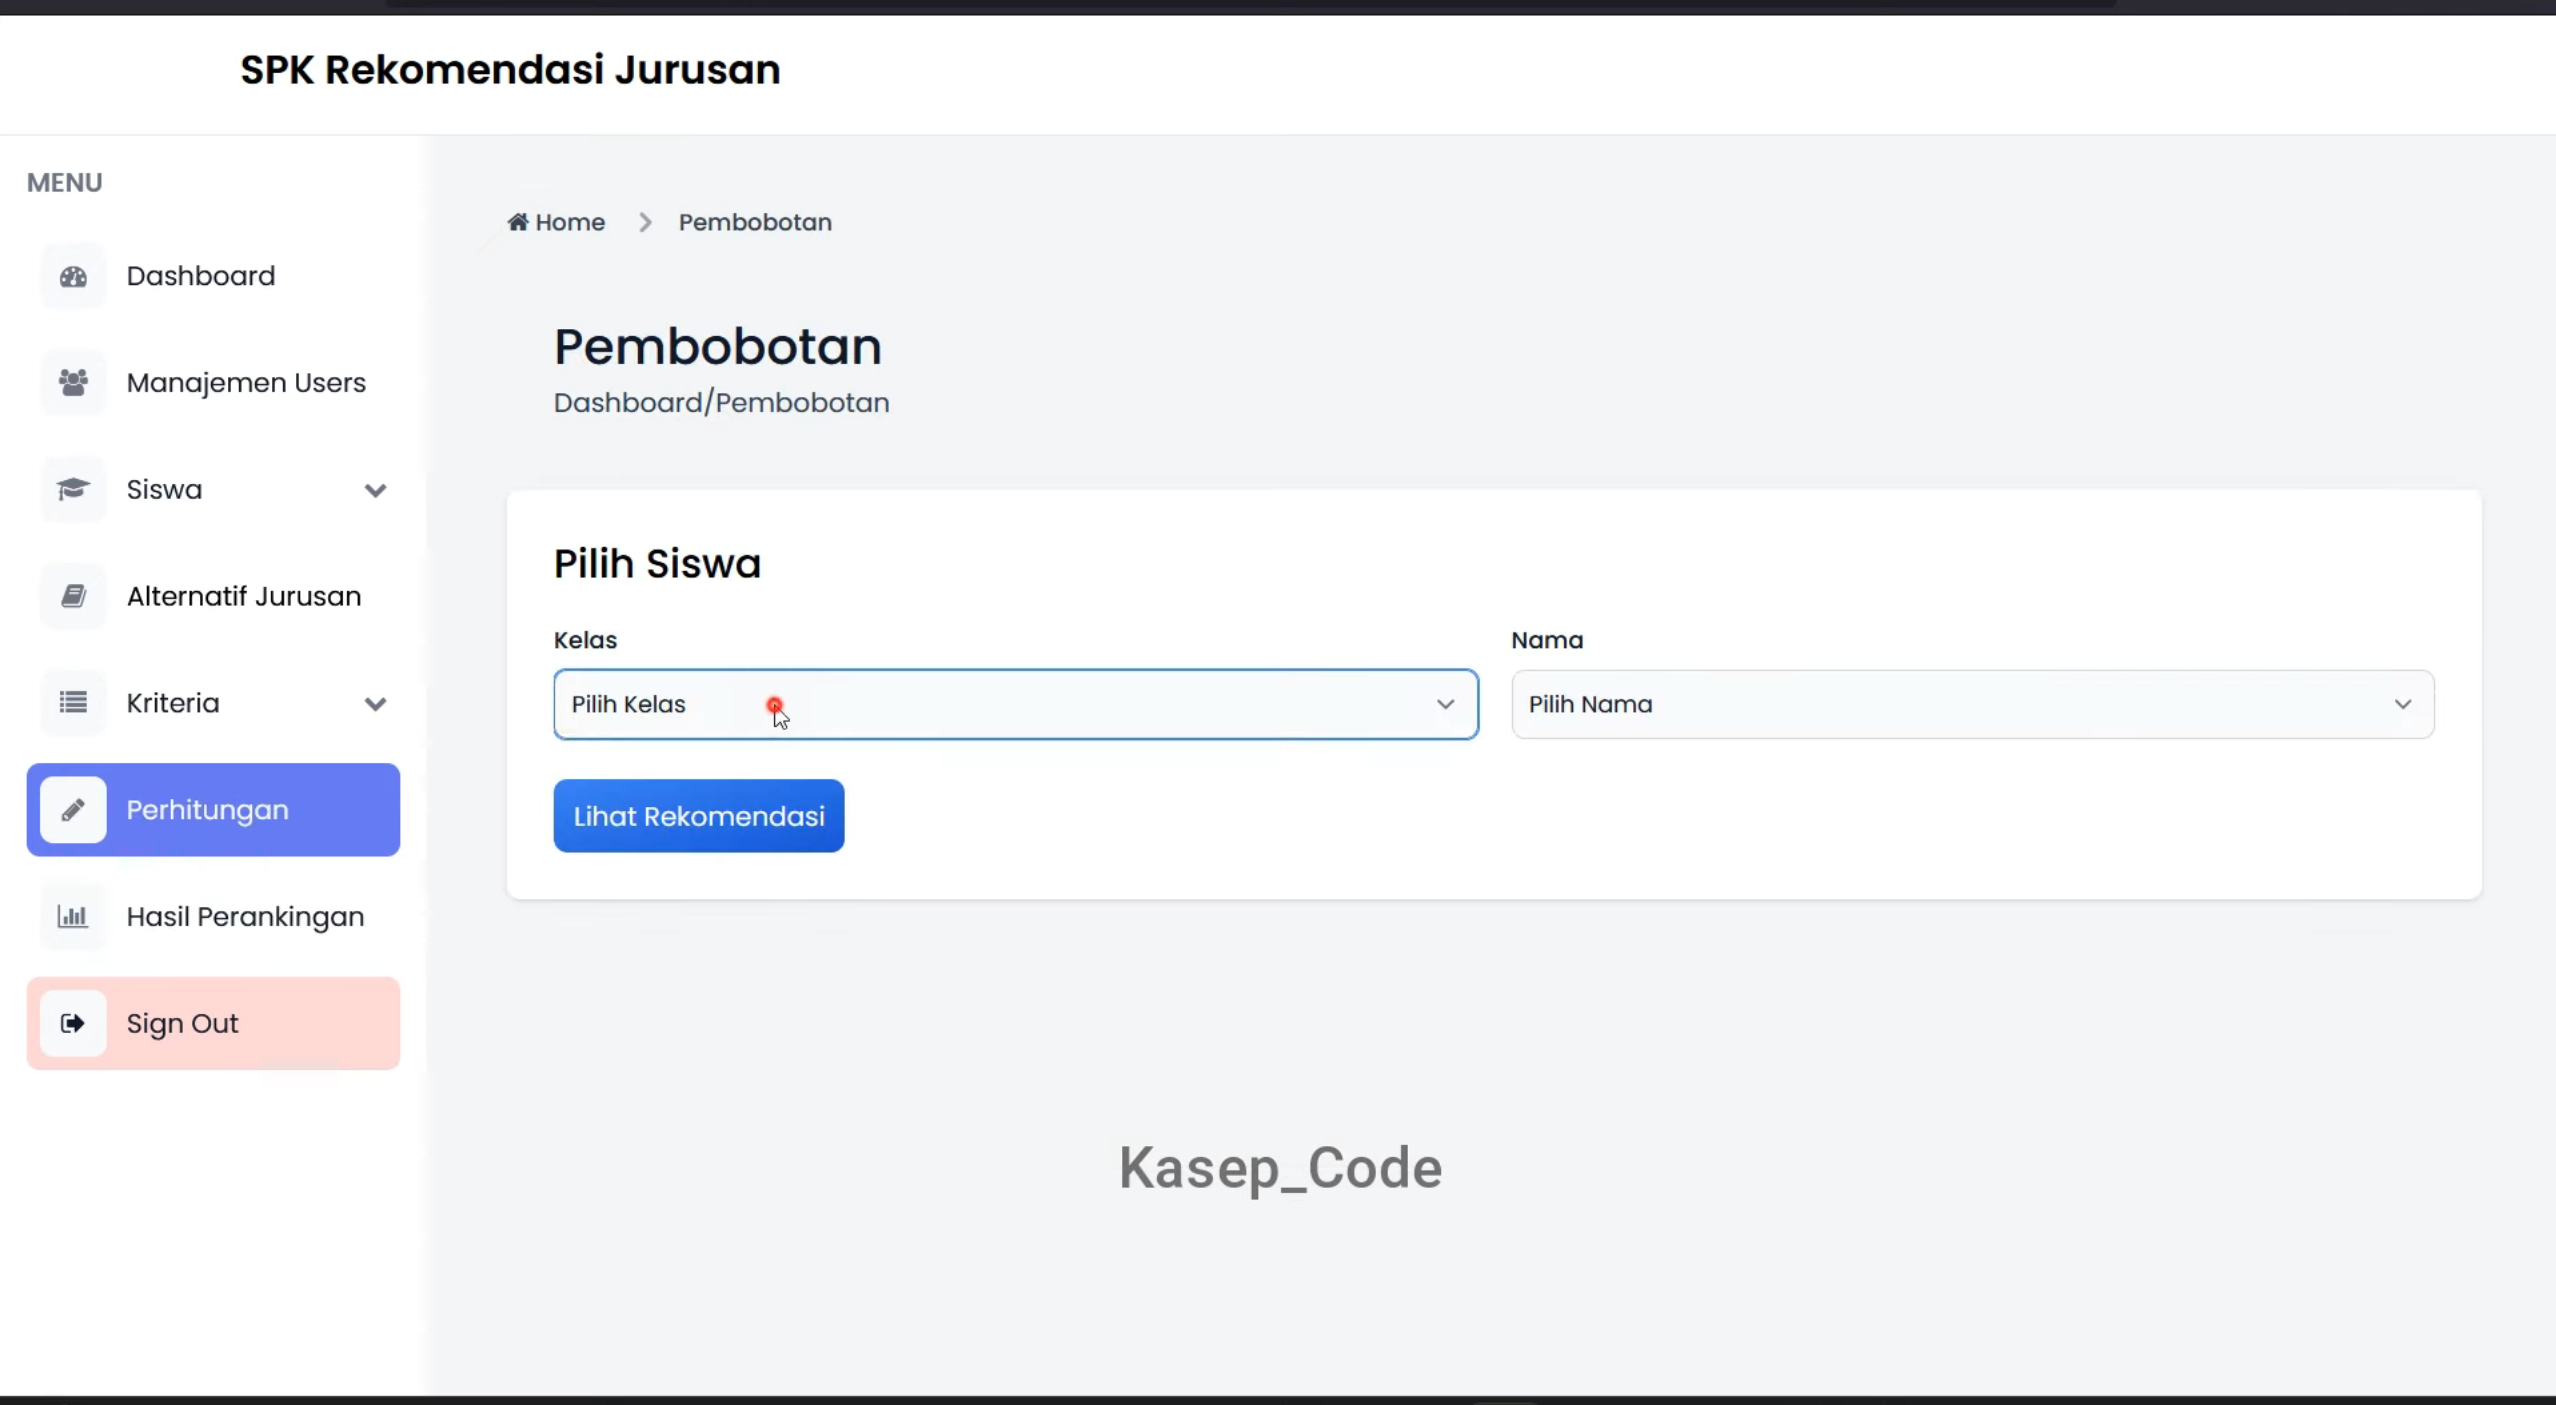Click the Sign Out label

coord(182,1024)
